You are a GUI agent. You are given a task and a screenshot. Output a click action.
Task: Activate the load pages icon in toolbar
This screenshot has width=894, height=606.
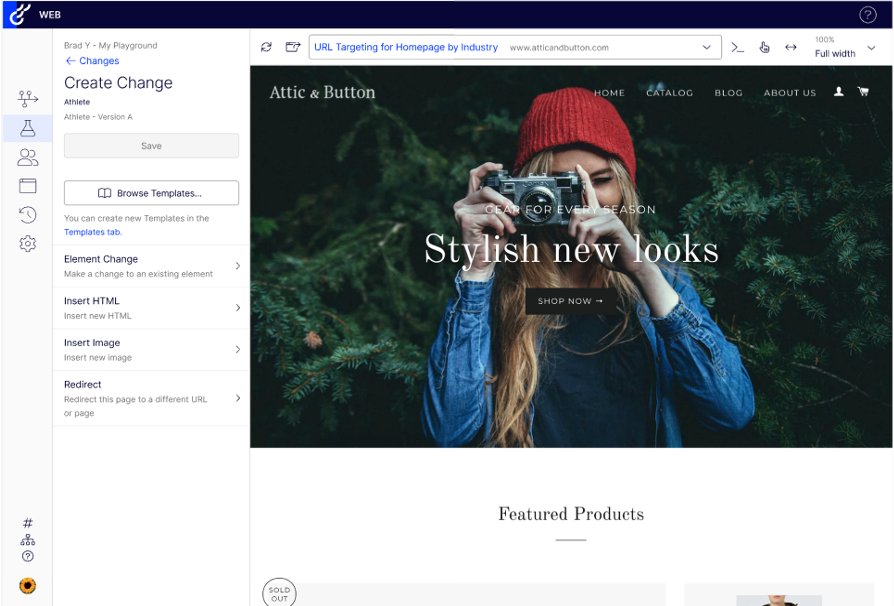(x=292, y=46)
